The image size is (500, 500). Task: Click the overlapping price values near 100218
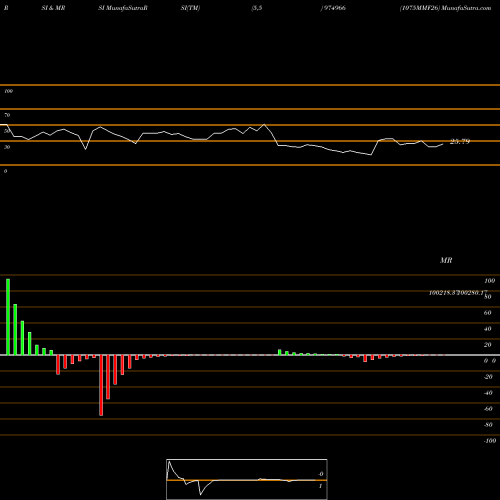[x=458, y=293]
